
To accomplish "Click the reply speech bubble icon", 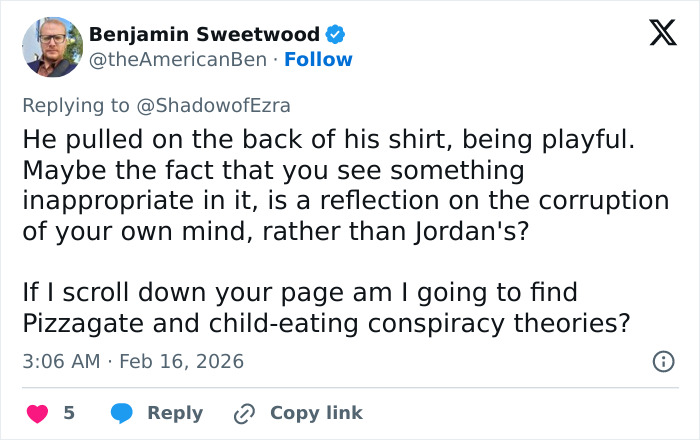I will (122, 413).
